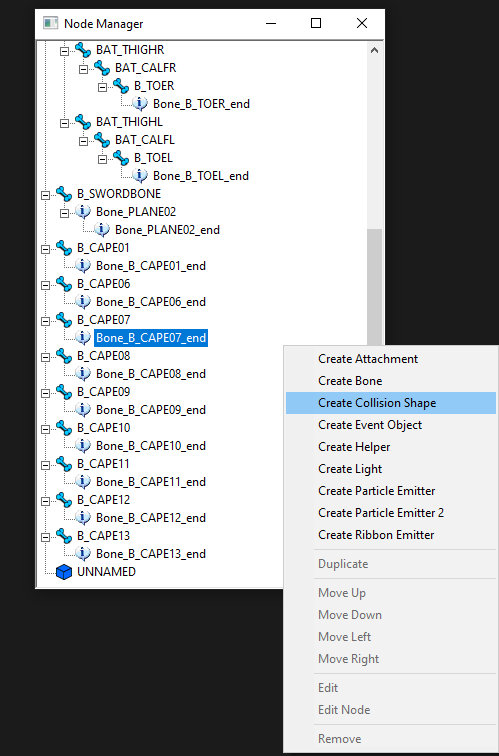Click the bone icon beside BAT_THIGHL
This screenshot has width=499, height=756.
pos(83,122)
